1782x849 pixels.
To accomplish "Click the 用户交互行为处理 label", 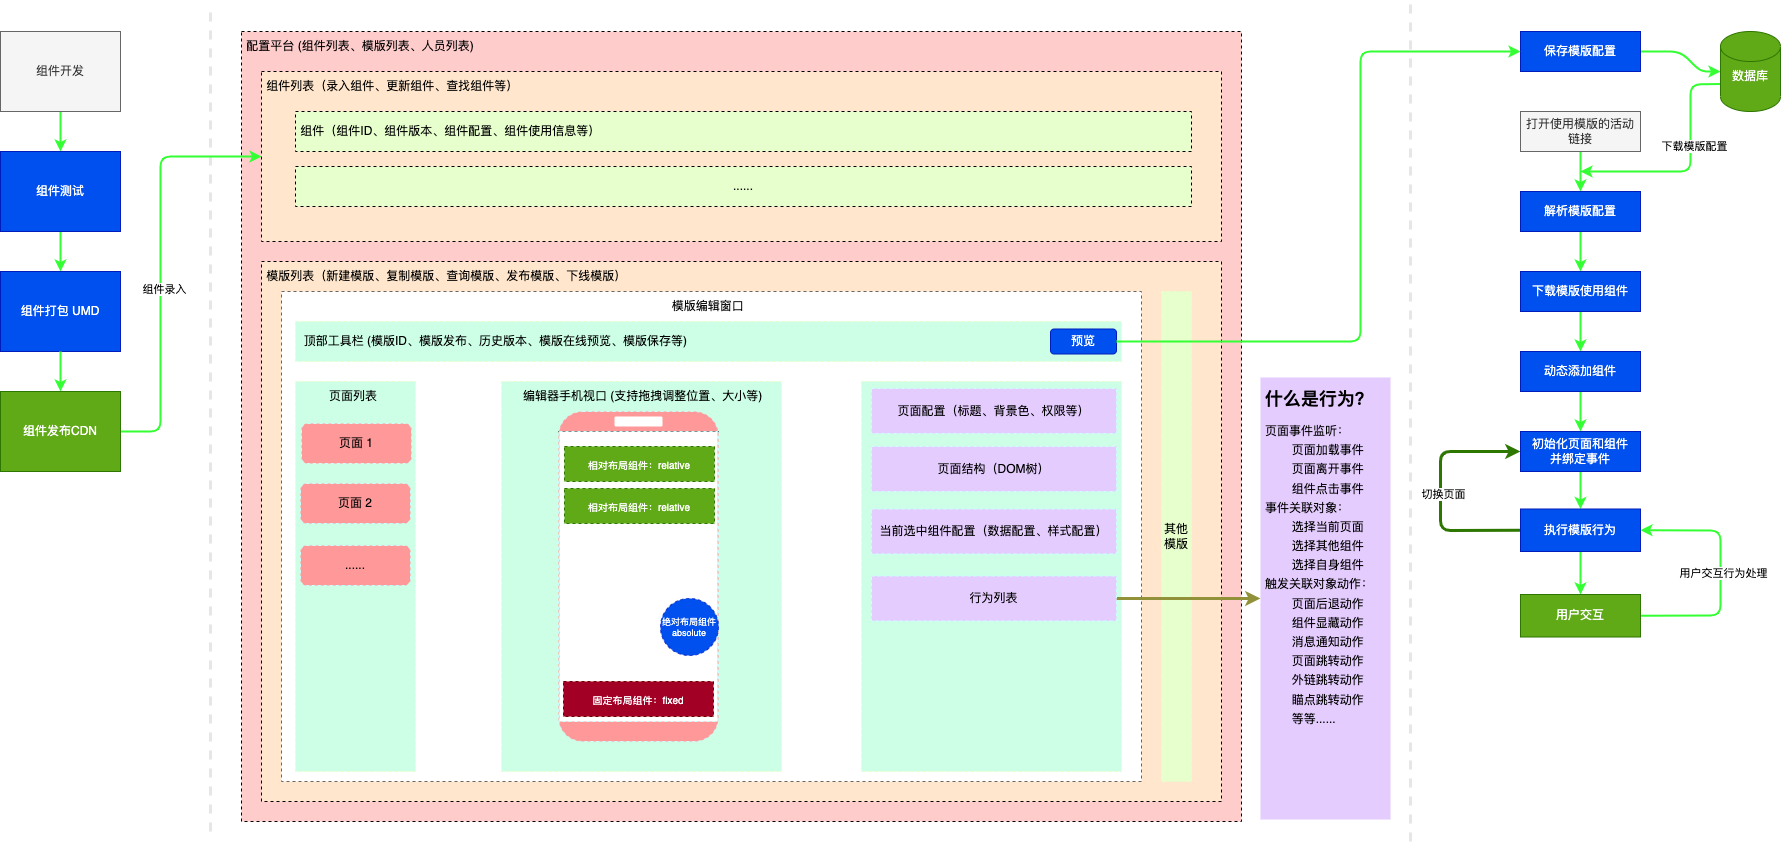I will tap(1723, 573).
